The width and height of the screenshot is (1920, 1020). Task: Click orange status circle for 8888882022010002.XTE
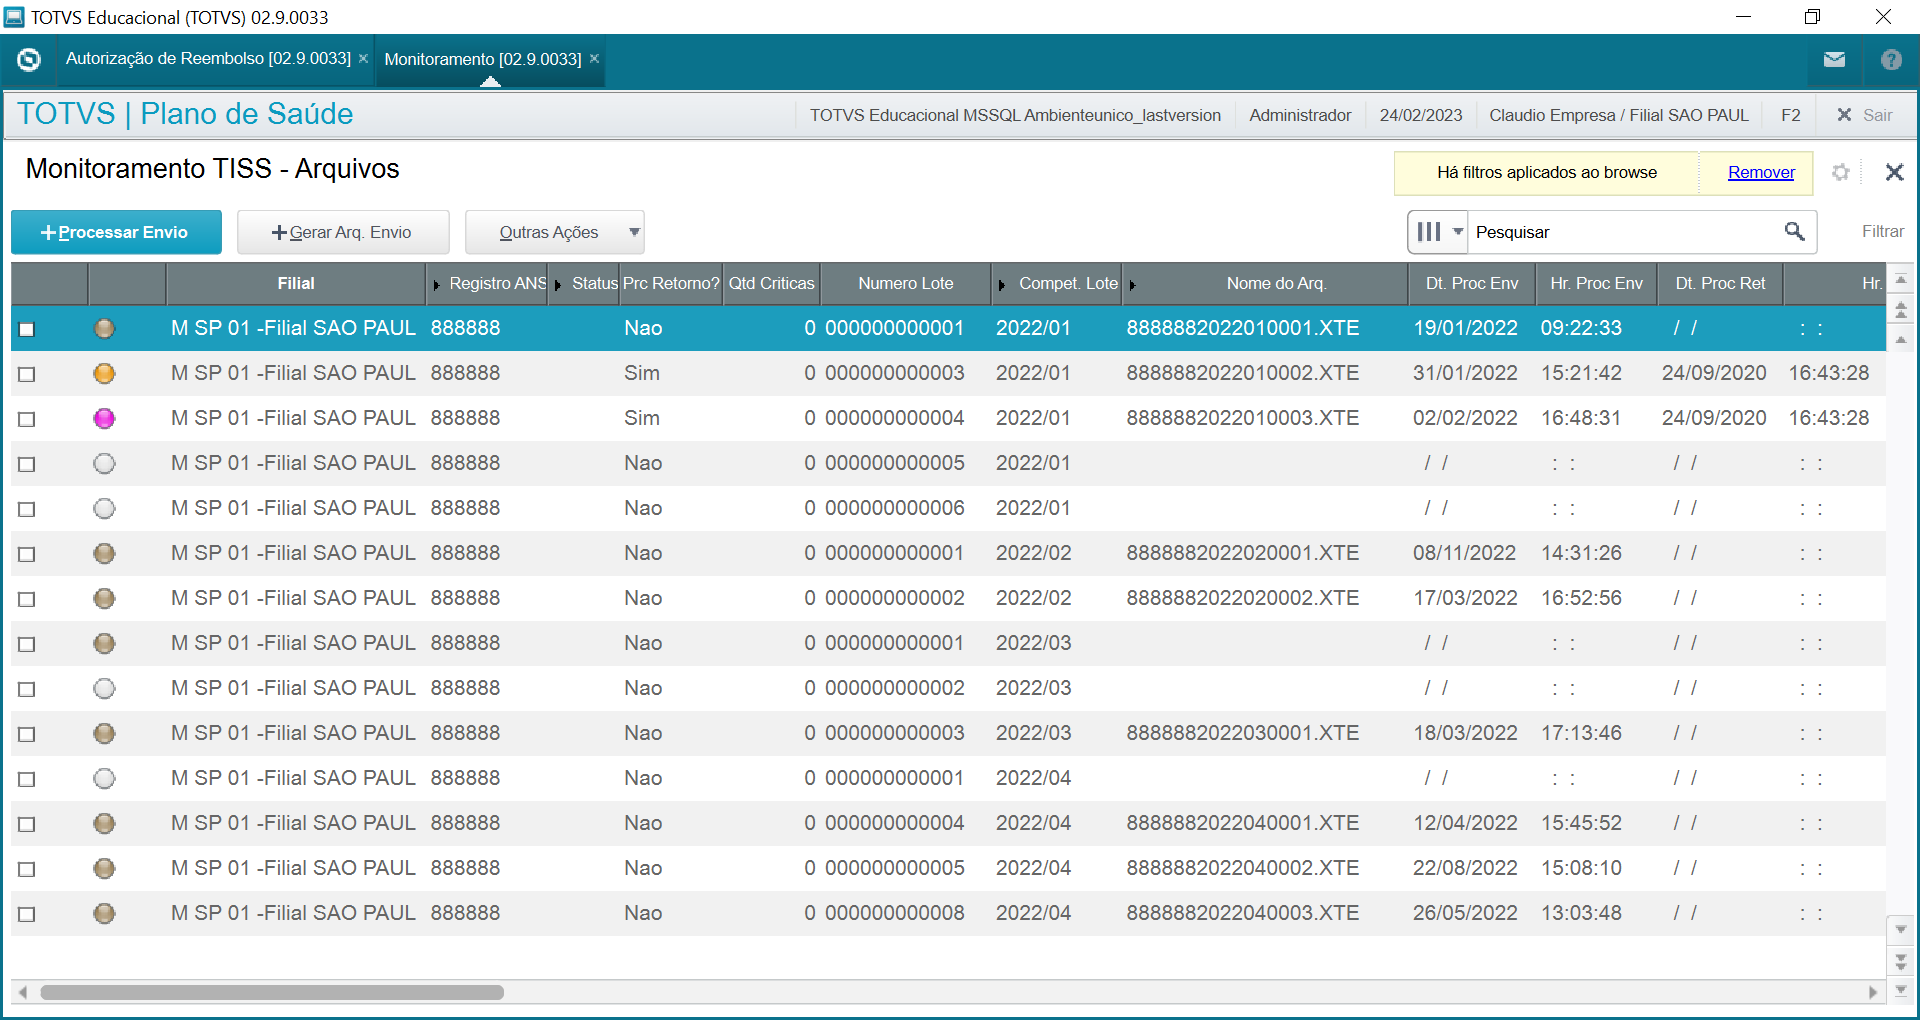[x=104, y=373]
